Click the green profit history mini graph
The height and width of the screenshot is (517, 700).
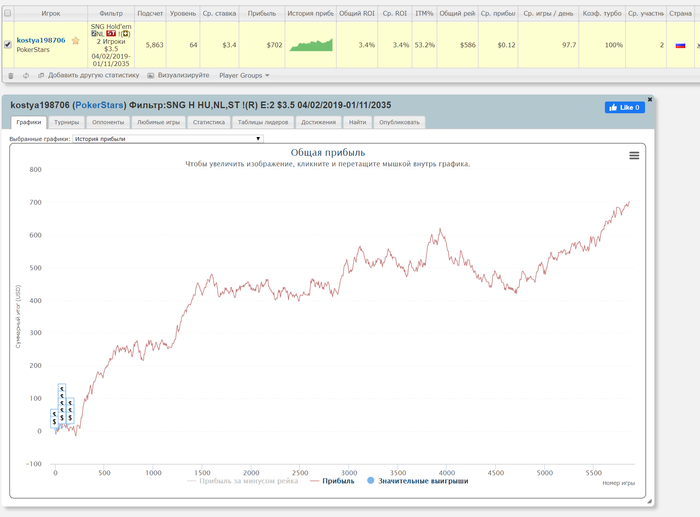click(311, 45)
